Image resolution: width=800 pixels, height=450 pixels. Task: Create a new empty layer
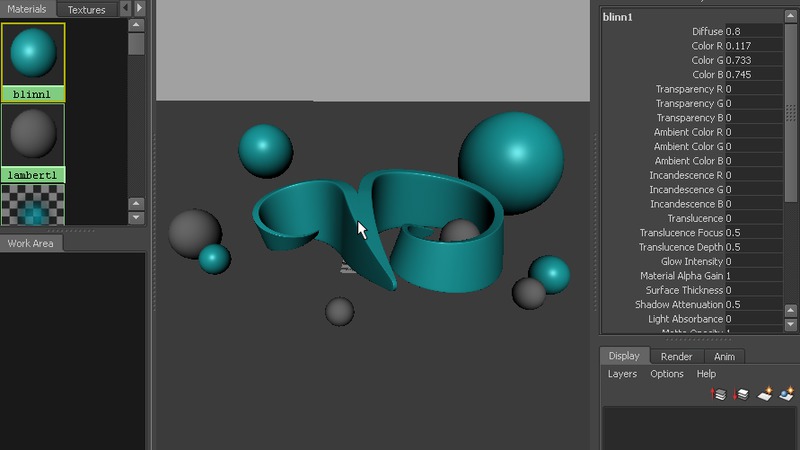tap(764, 395)
